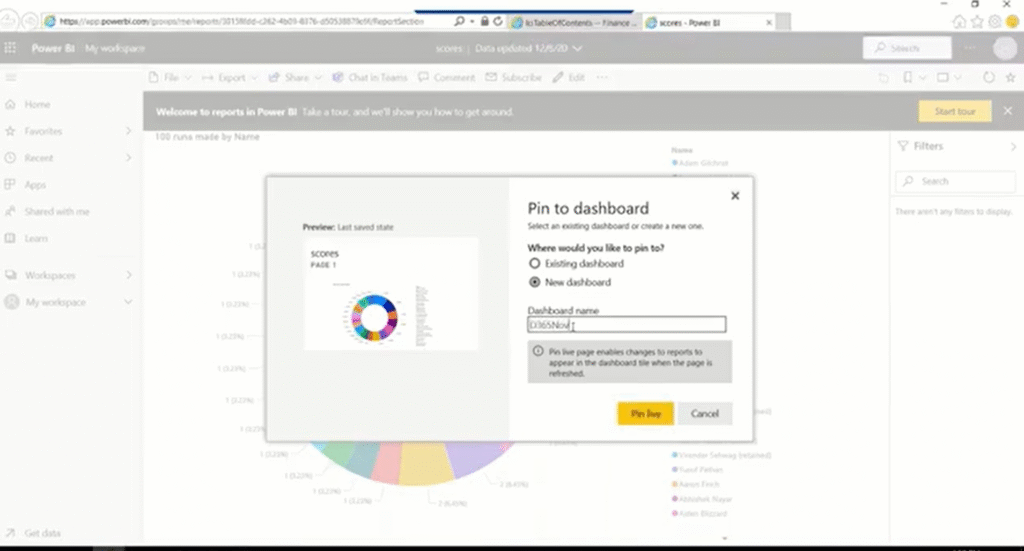This screenshot has width=1024, height=551.
Task: Open the app launcher waffle icon
Action: 12,48
